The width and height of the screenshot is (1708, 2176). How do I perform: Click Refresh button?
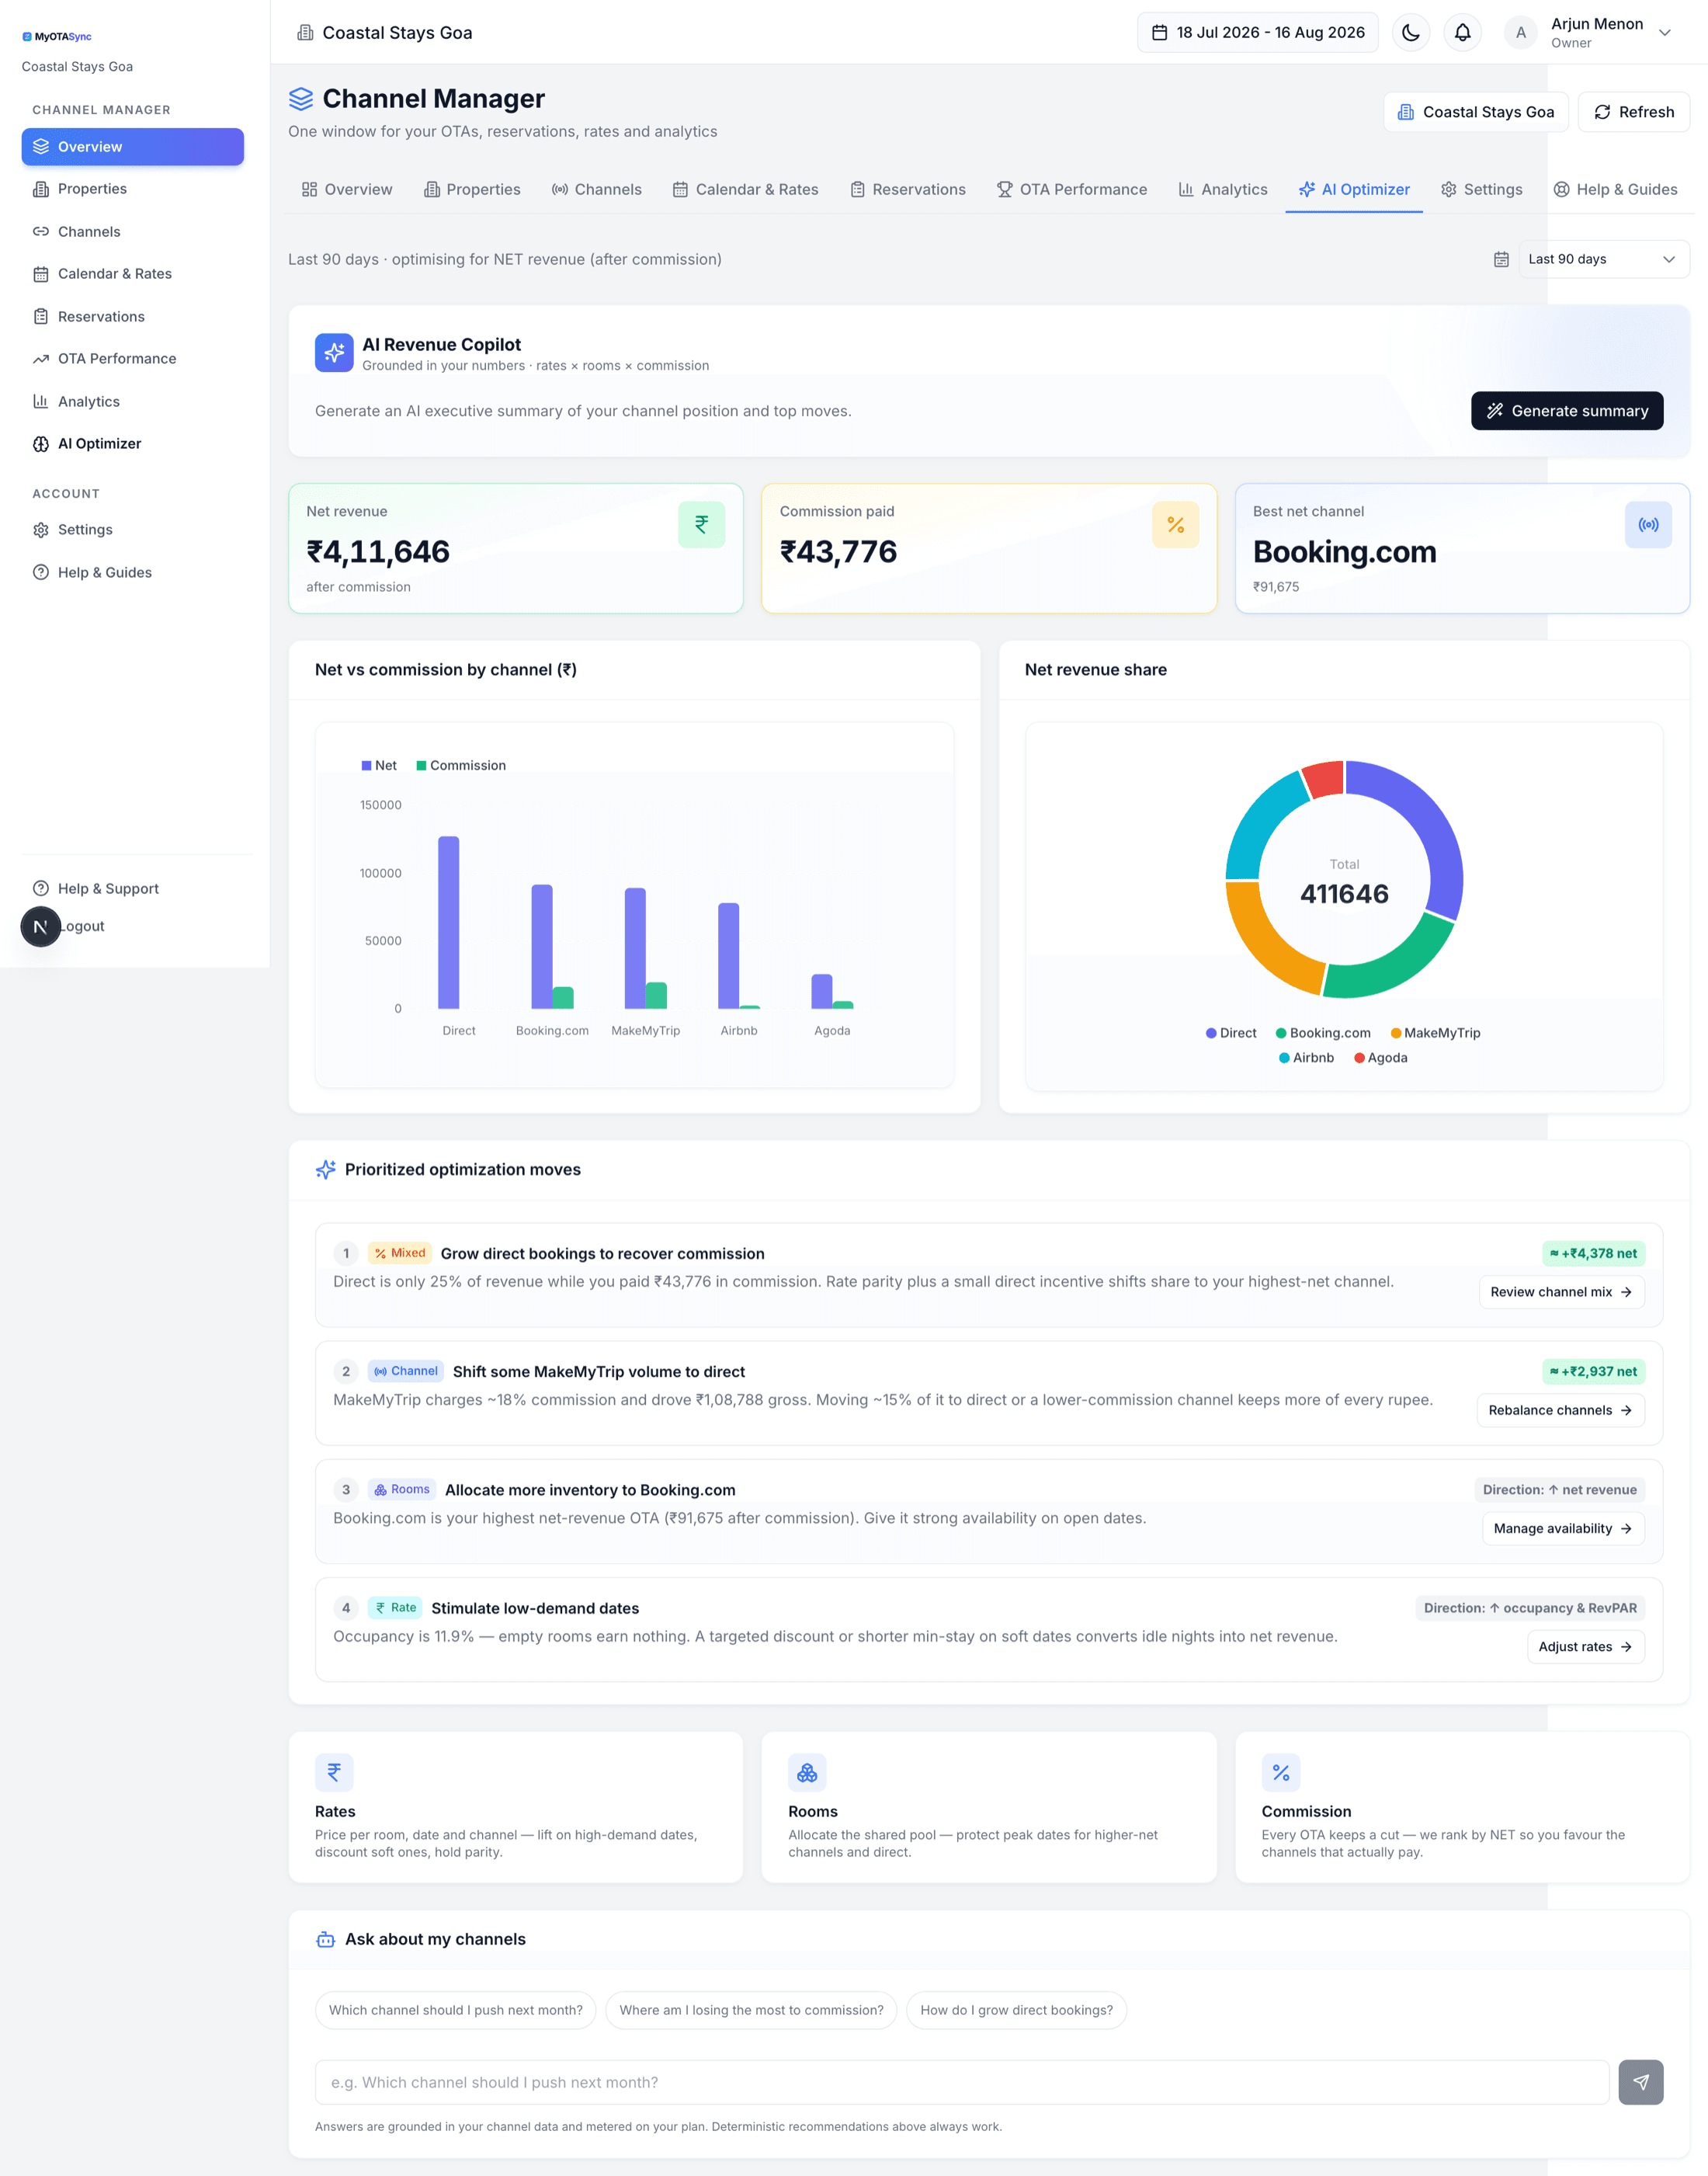1633,112
